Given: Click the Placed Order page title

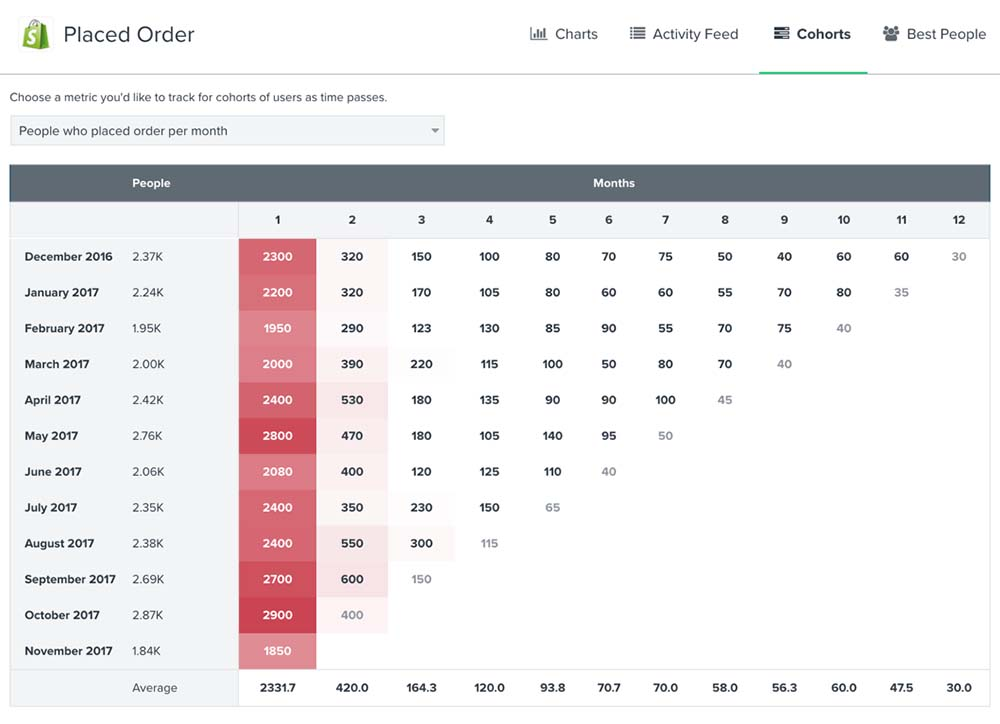Looking at the screenshot, I should pyautogui.click(x=129, y=34).
